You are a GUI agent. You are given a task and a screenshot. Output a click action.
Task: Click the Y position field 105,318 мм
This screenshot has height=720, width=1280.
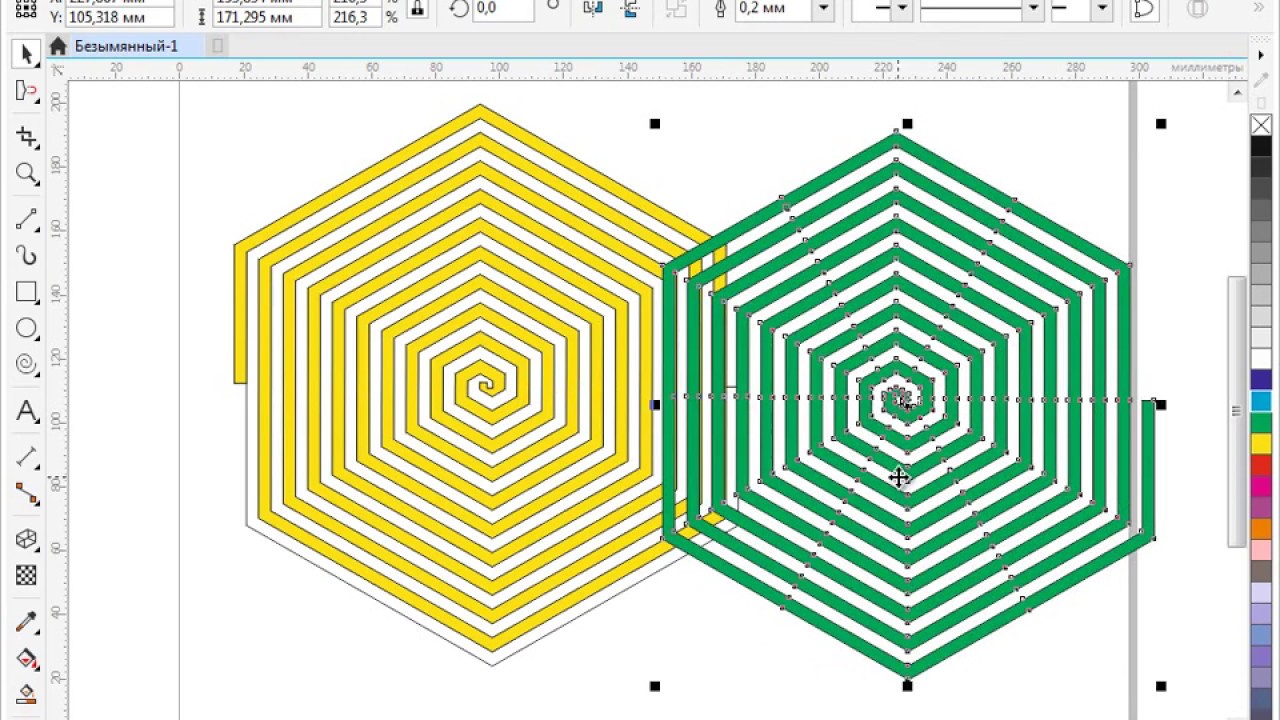(120, 17)
